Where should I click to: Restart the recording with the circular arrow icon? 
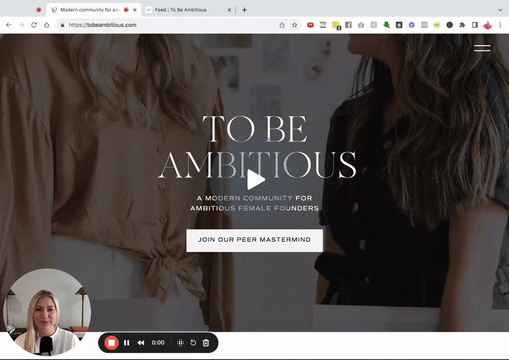point(193,343)
